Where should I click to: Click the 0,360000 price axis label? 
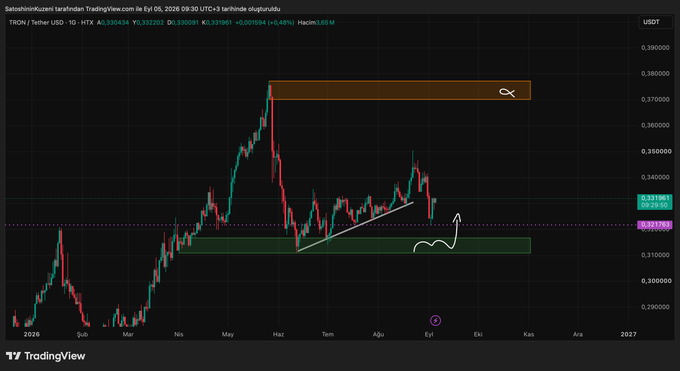point(655,125)
